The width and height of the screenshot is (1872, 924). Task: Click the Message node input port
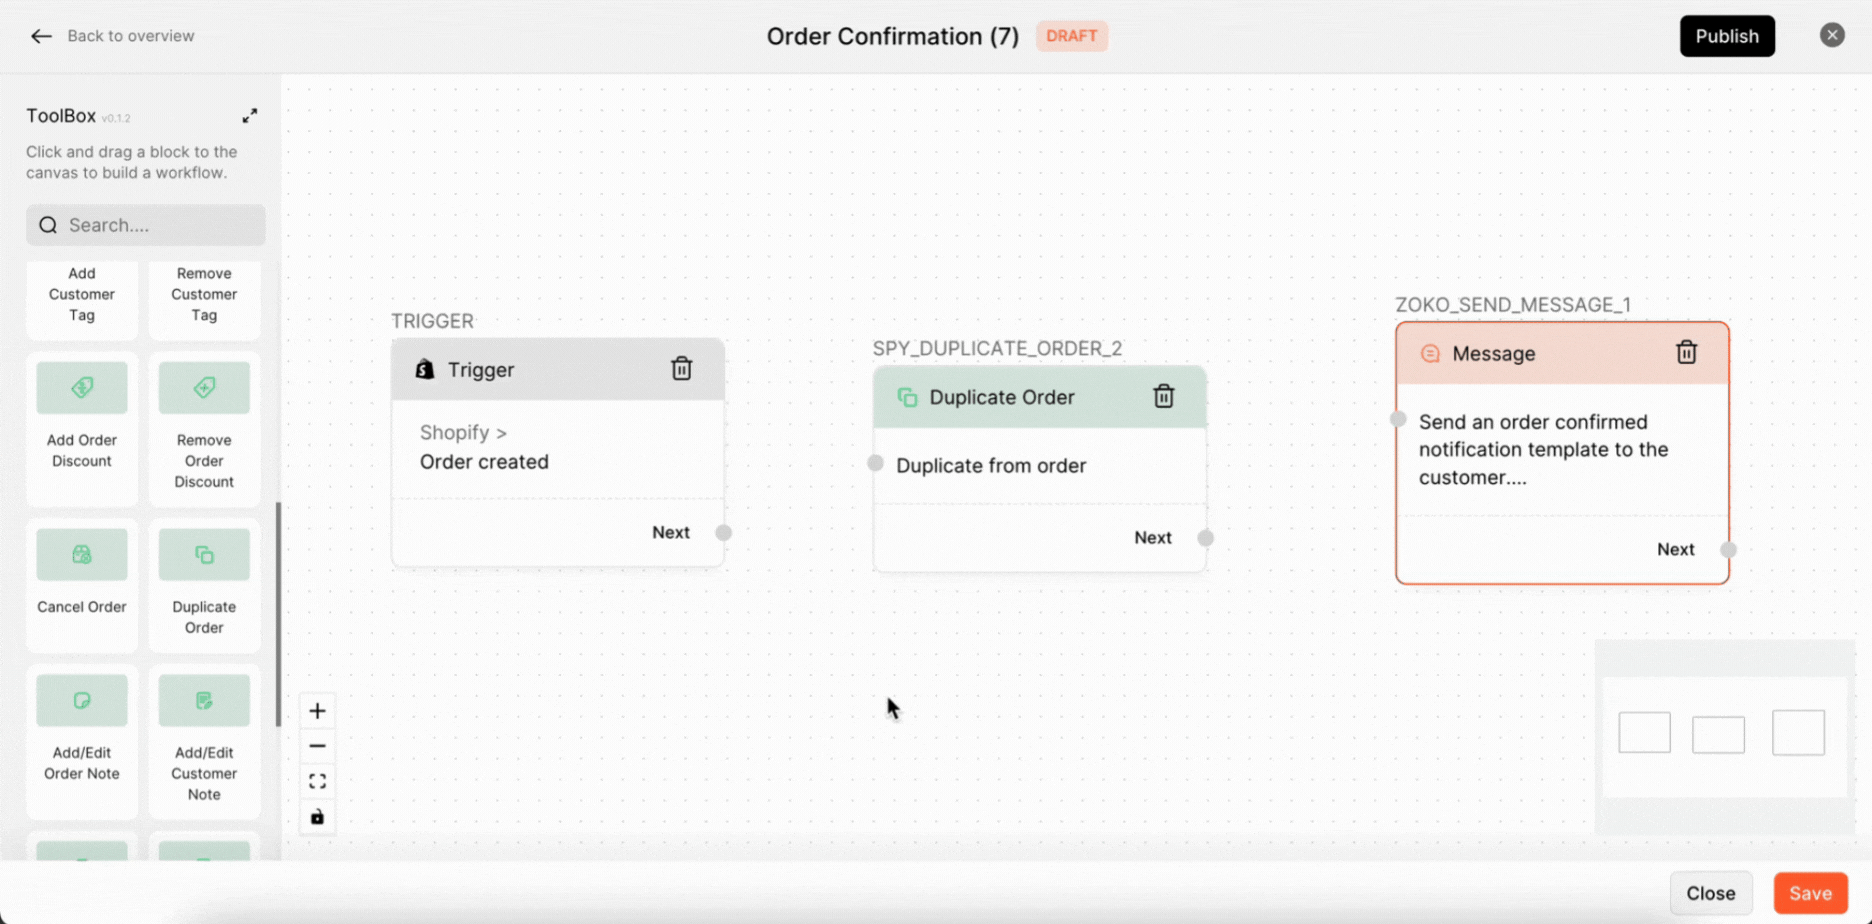(1398, 419)
